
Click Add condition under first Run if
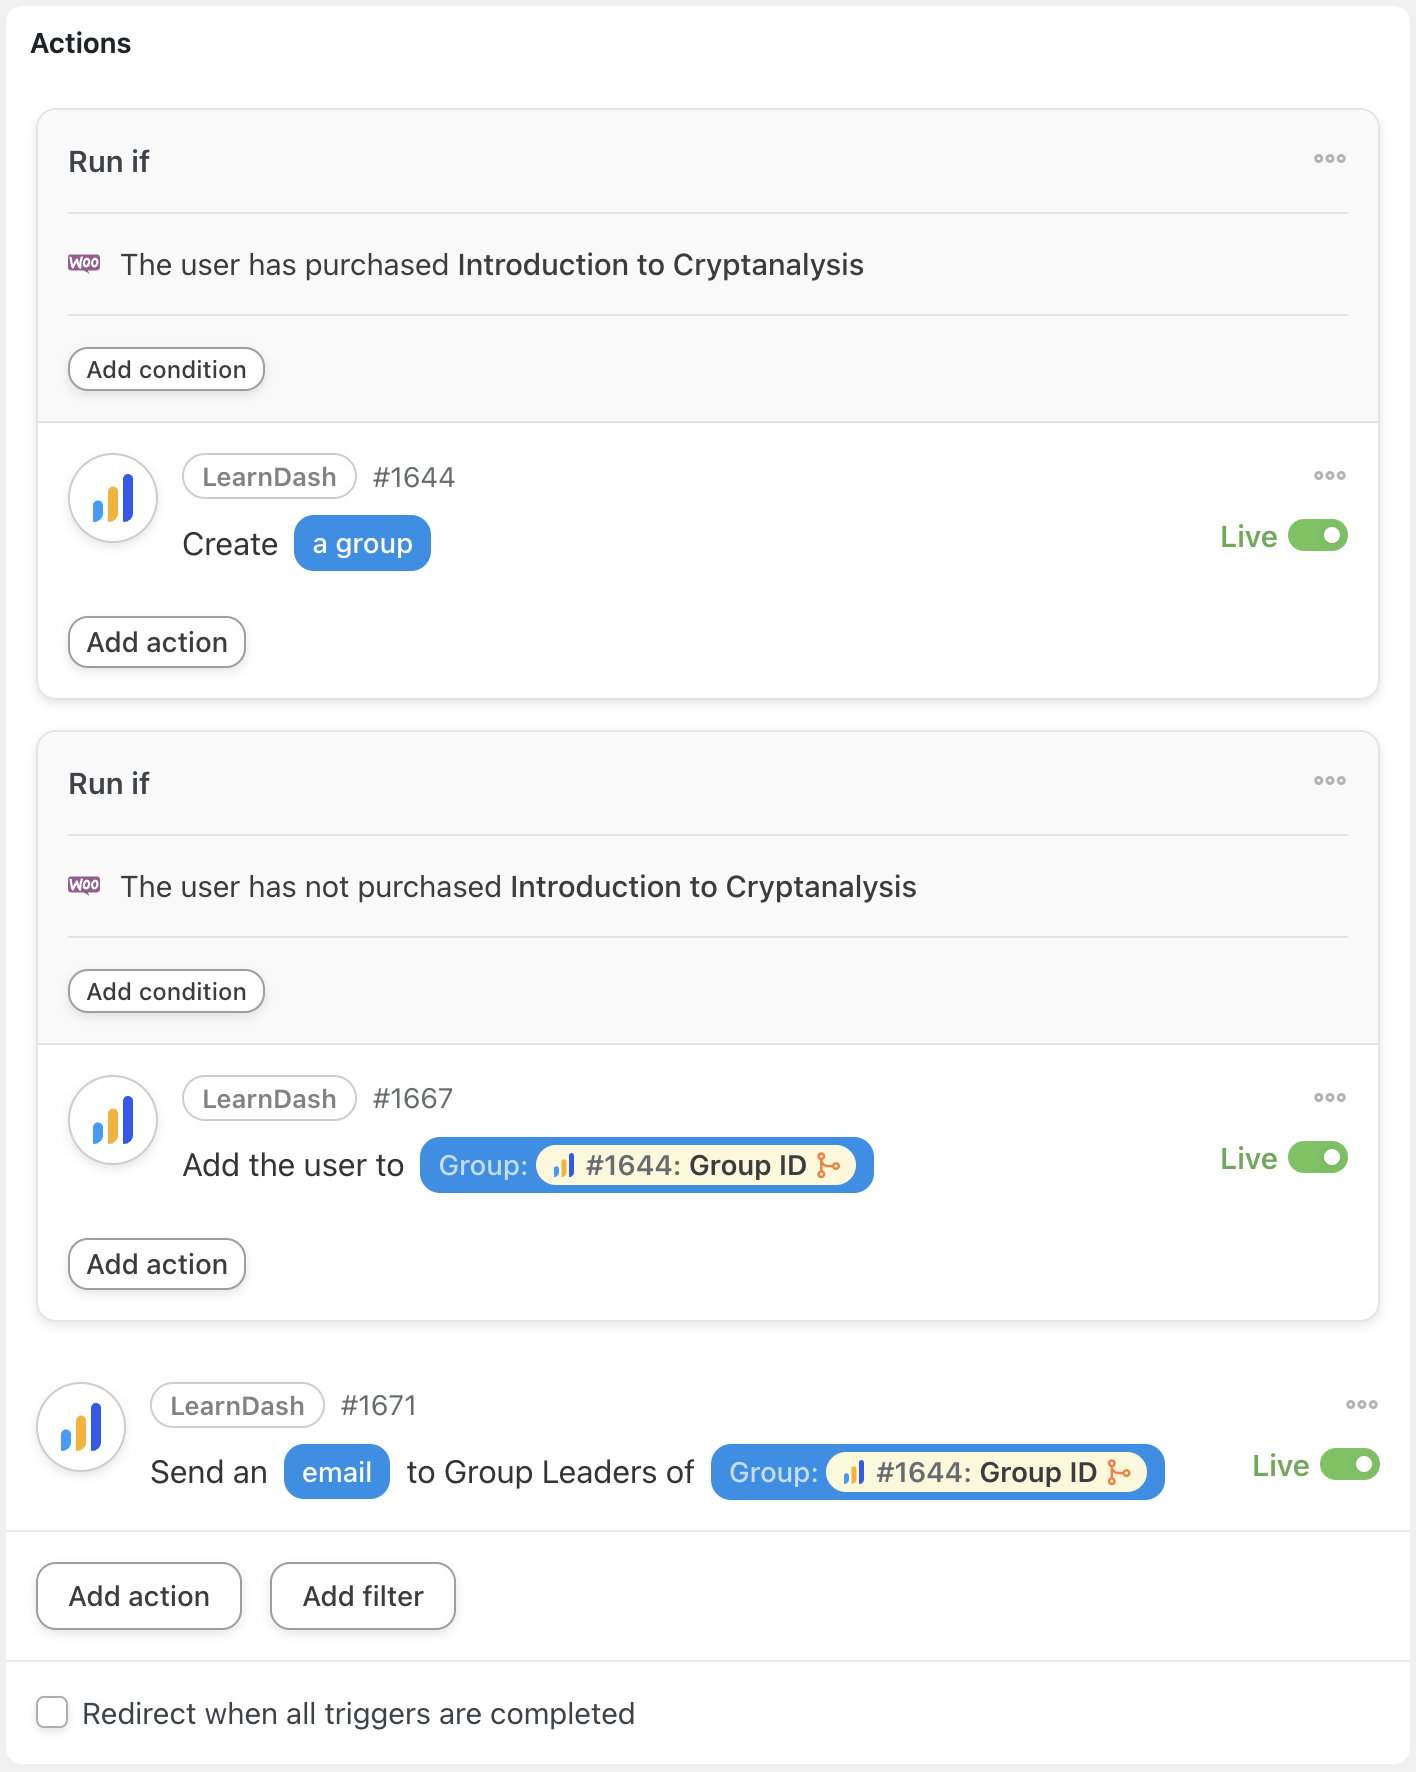166,370
